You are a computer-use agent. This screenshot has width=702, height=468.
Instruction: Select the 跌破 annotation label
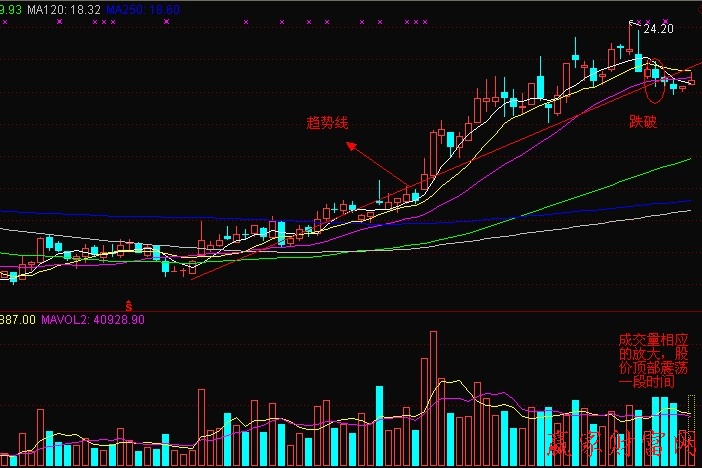tap(643, 121)
